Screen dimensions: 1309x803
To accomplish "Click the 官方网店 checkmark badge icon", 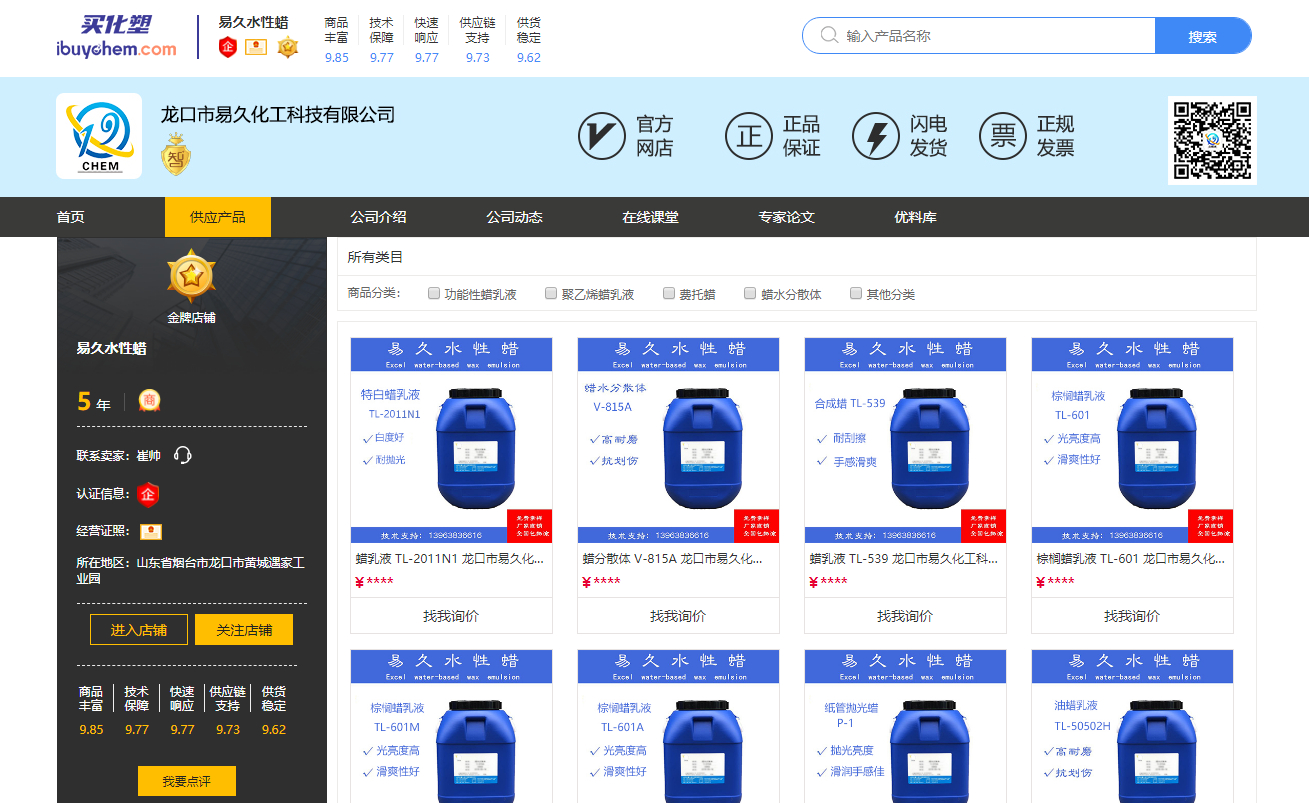I will [601, 136].
